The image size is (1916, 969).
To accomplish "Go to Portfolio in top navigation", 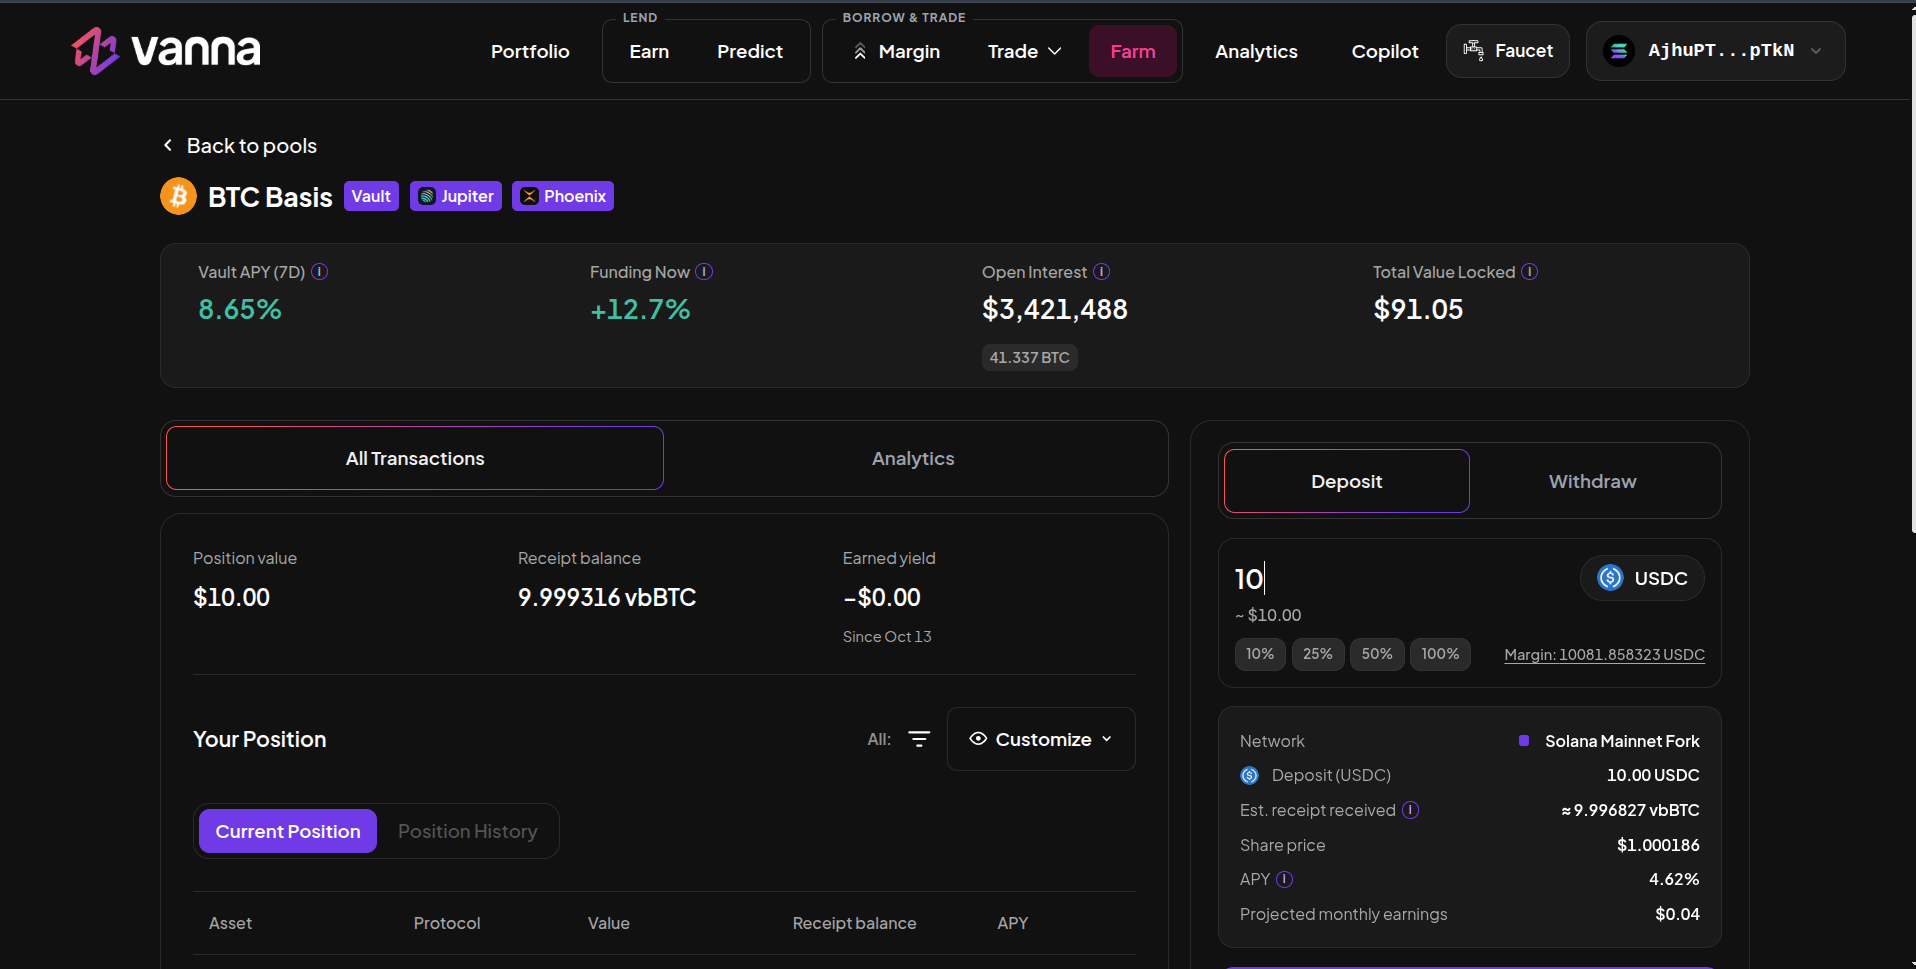I will click(x=530, y=51).
